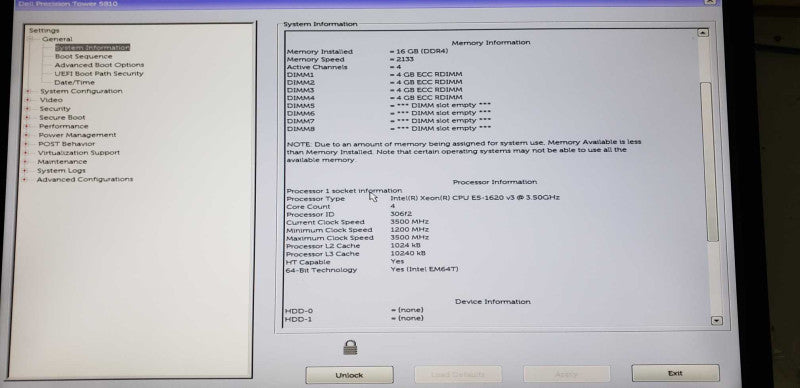800x388 pixels.
Task: Click the scroll down arrow in System Information
Action: pos(716,321)
